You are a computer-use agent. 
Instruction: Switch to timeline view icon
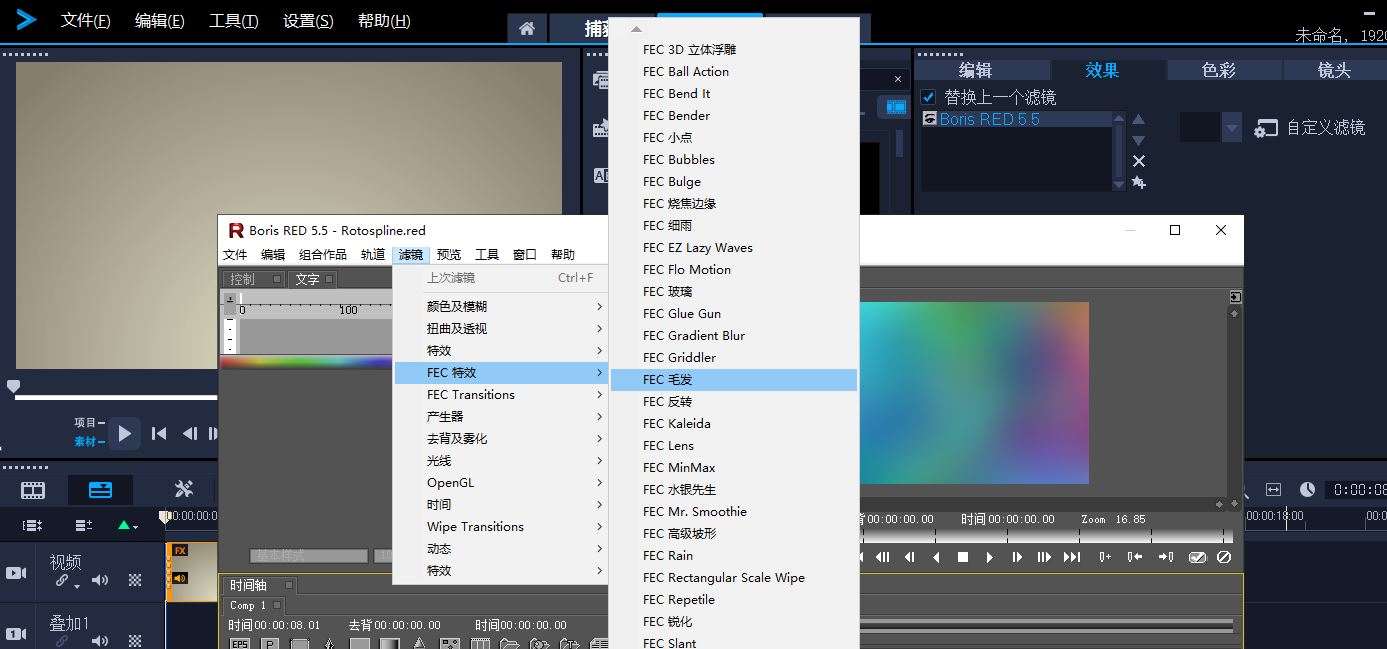(x=101, y=490)
